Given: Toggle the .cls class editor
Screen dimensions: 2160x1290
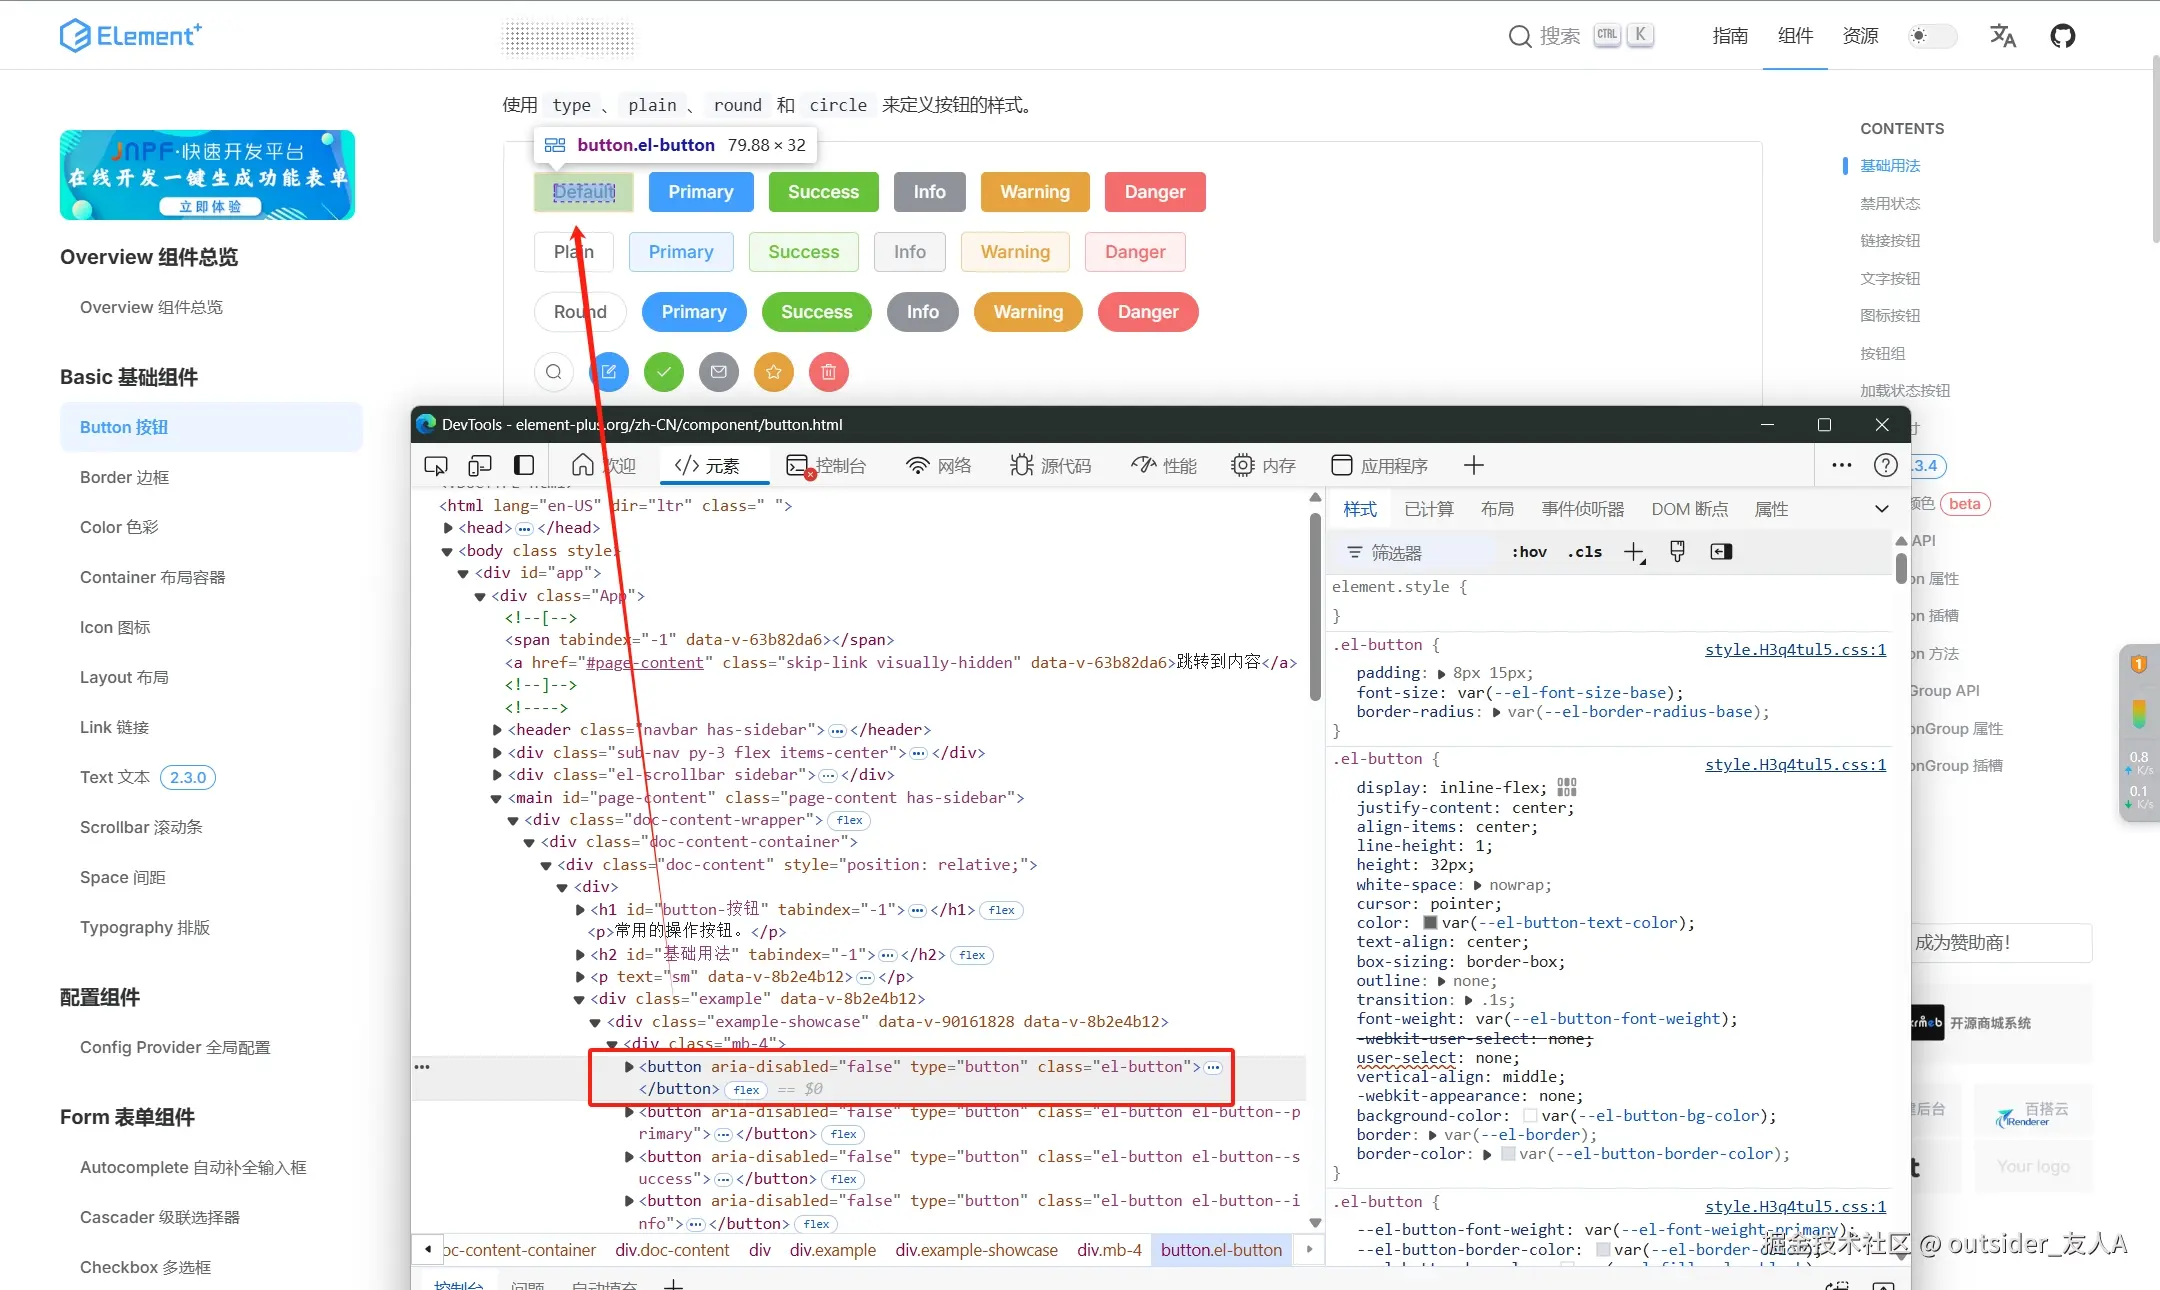Looking at the screenshot, I should click(1585, 552).
